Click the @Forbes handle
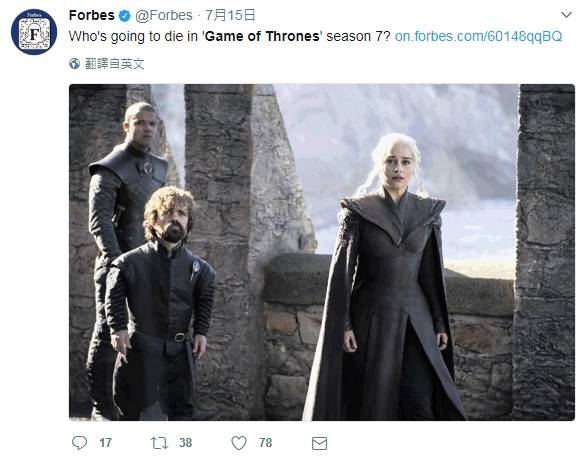584x460 pixels. (x=164, y=15)
